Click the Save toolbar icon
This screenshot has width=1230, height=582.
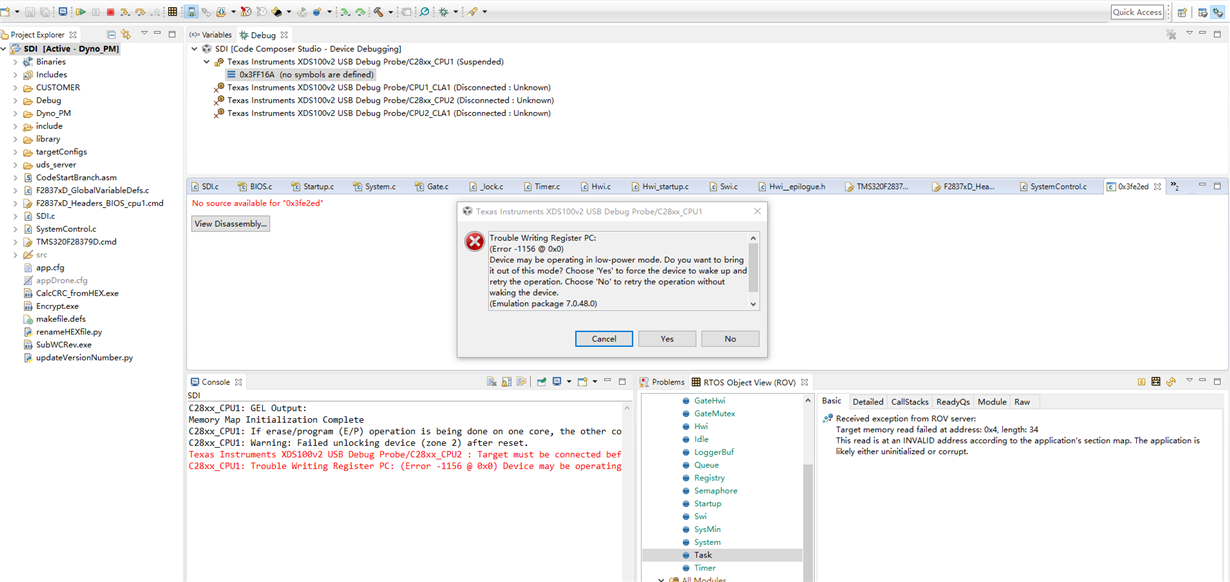[30, 12]
